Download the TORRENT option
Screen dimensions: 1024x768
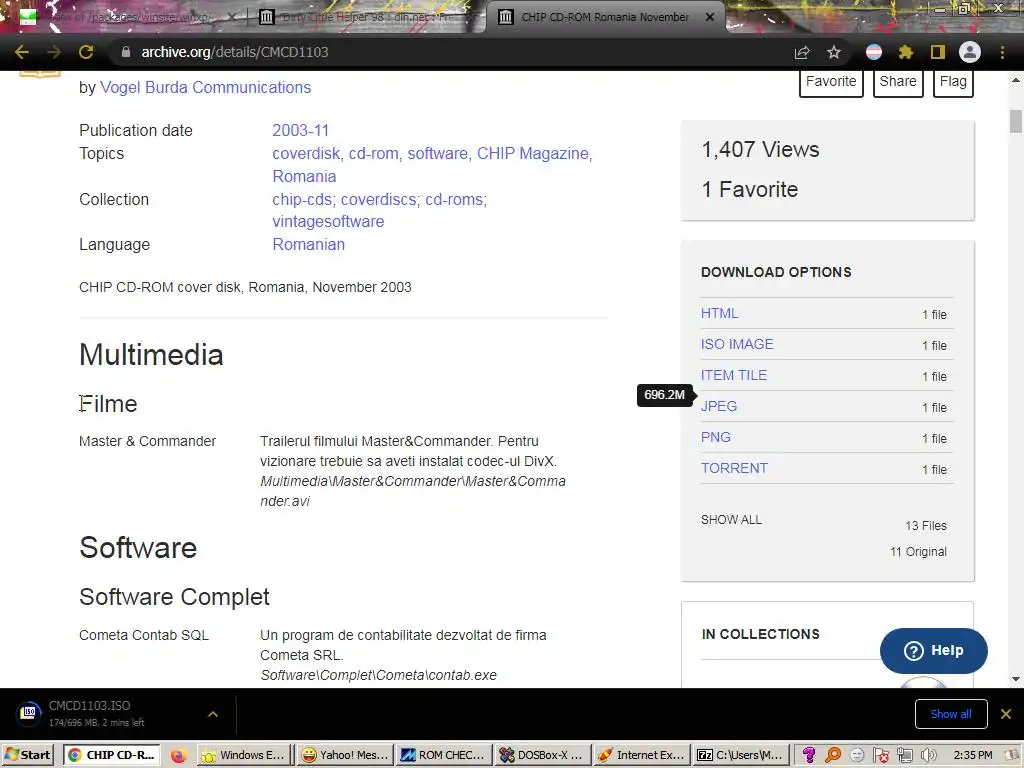[x=734, y=468]
